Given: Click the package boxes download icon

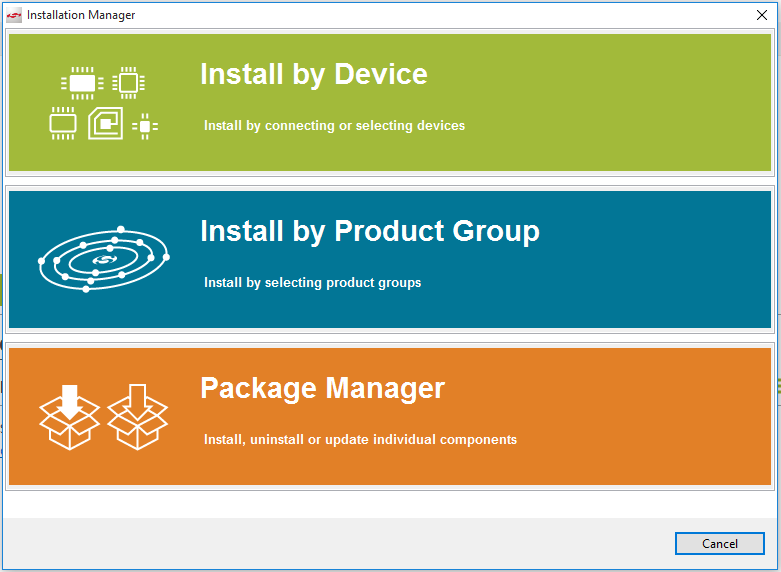Looking at the screenshot, I should (104, 417).
